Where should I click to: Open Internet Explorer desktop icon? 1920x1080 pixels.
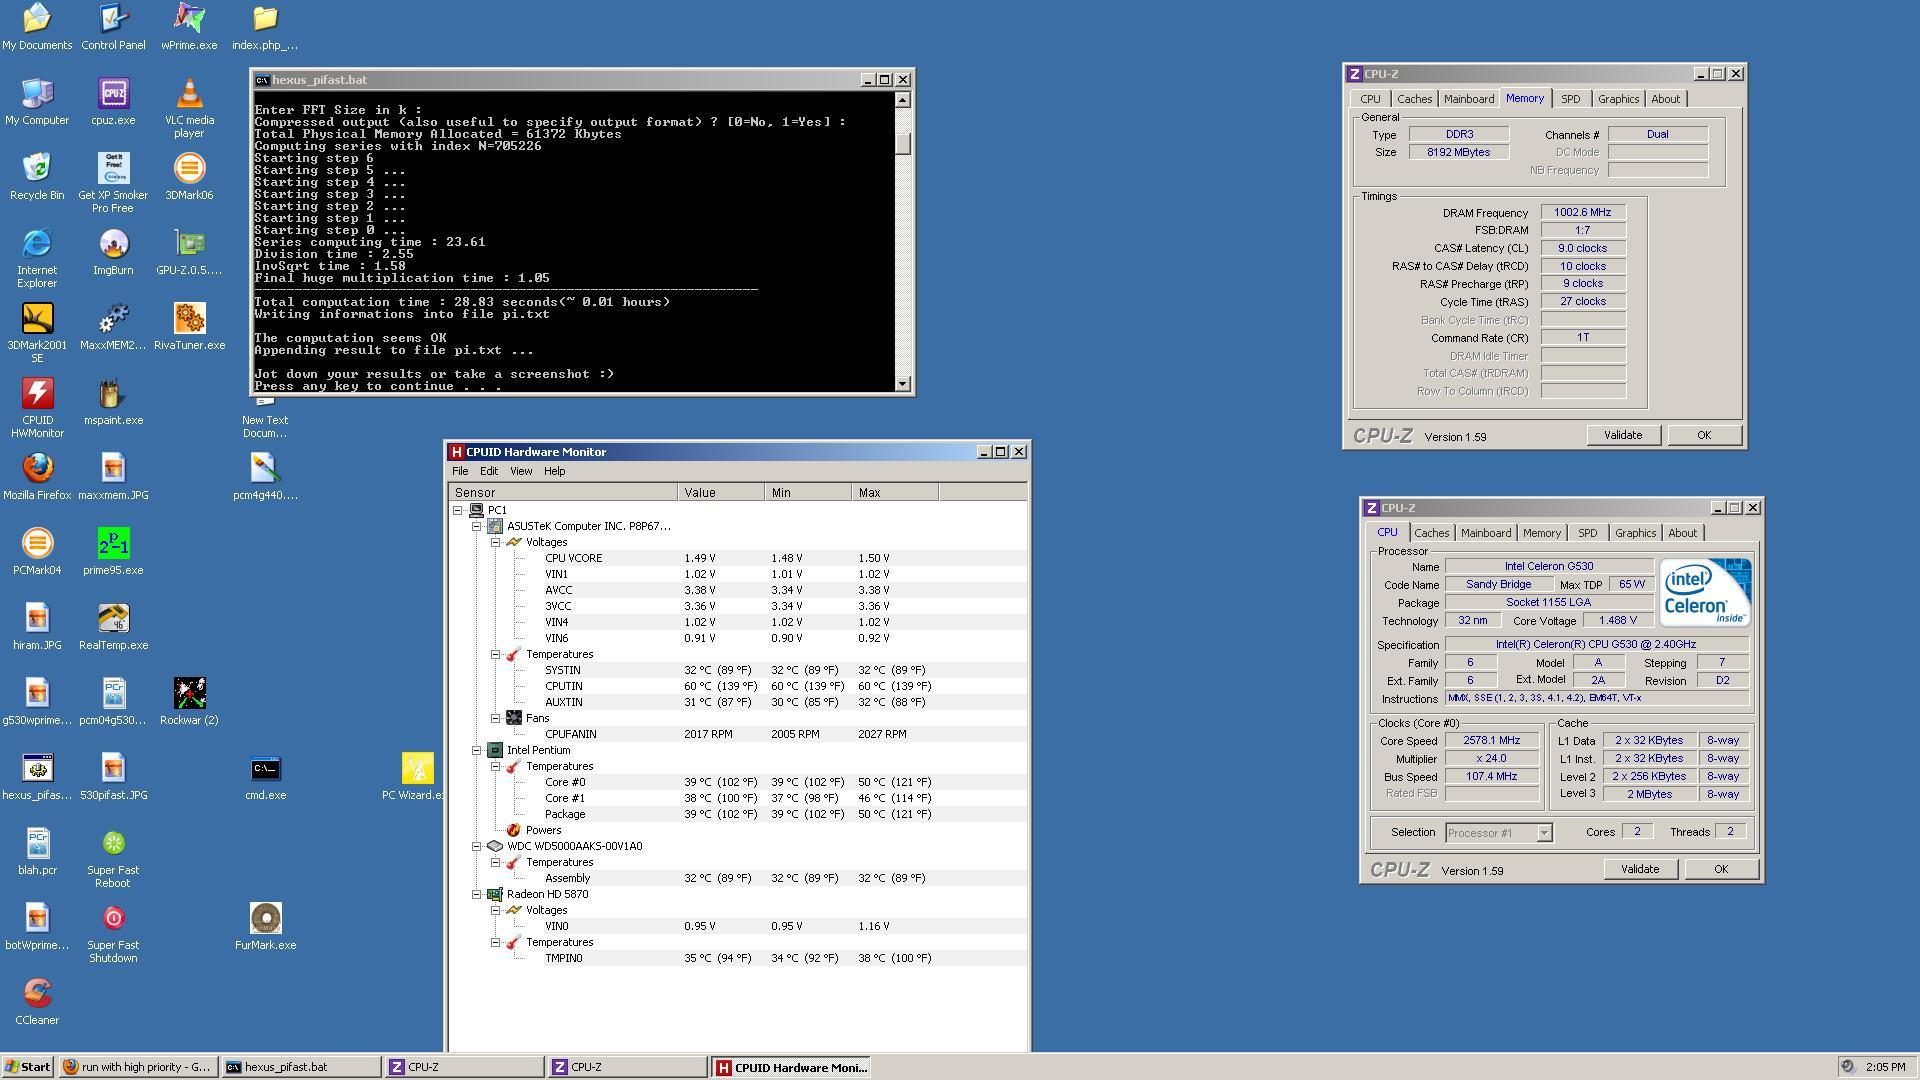(37, 258)
